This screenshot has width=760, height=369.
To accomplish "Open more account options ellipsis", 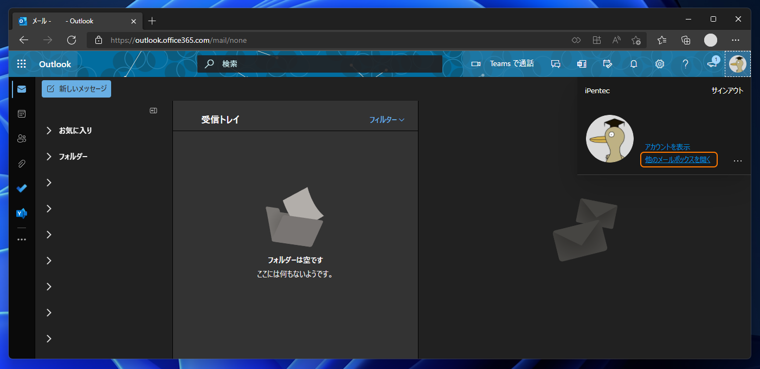I will (738, 160).
